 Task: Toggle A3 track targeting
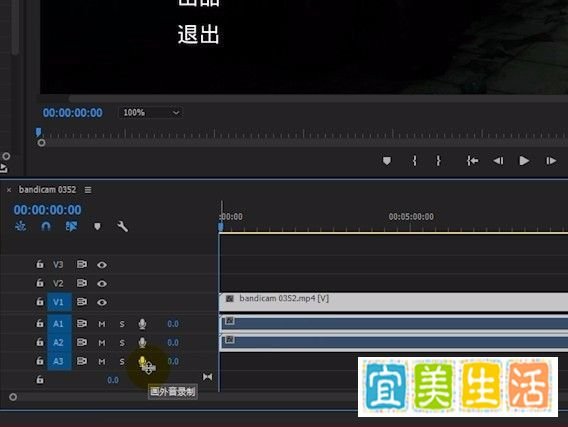point(59,361)
